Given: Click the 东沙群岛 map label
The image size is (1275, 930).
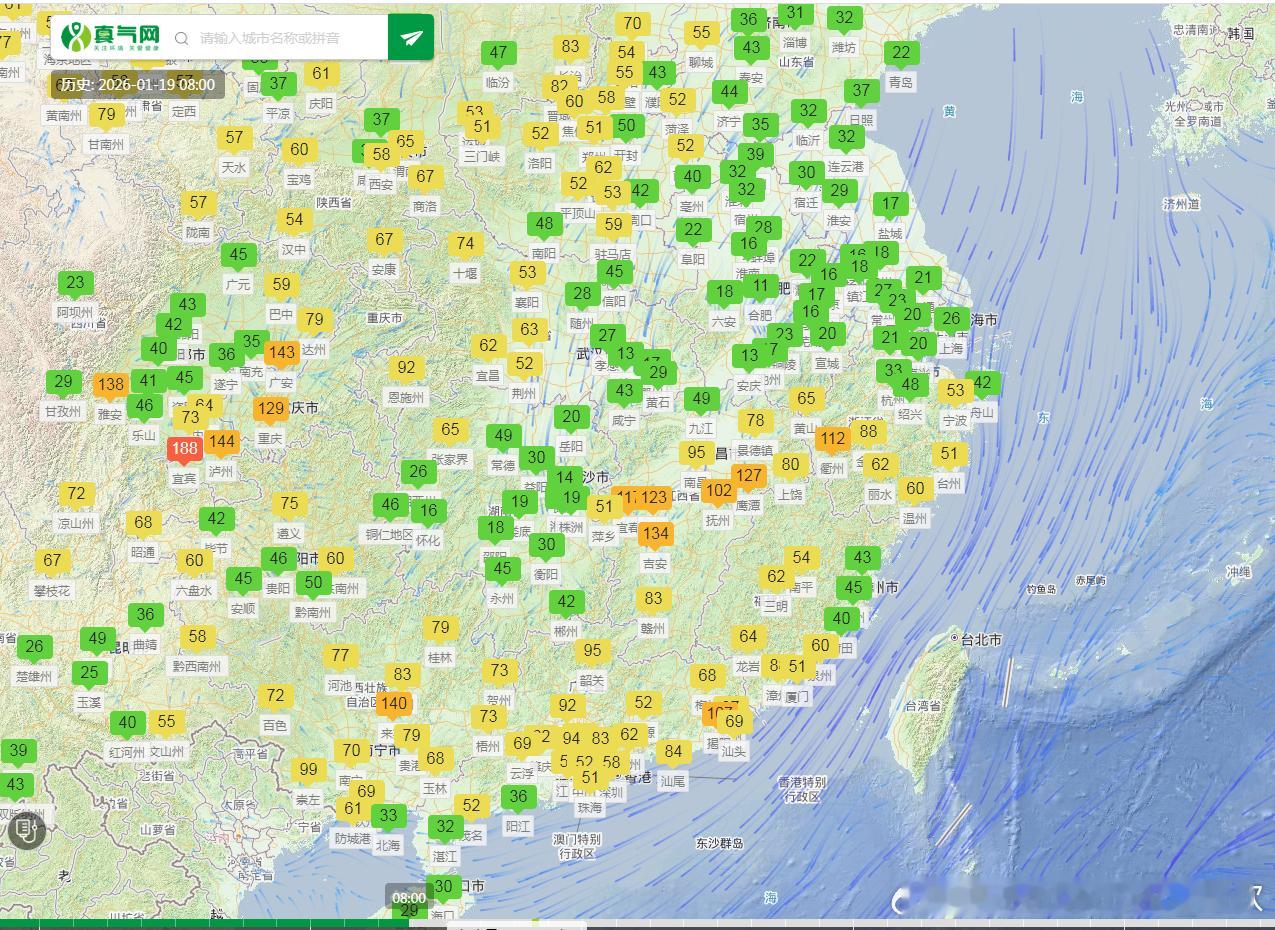Looking at the screenshot, I should point(719,843).
